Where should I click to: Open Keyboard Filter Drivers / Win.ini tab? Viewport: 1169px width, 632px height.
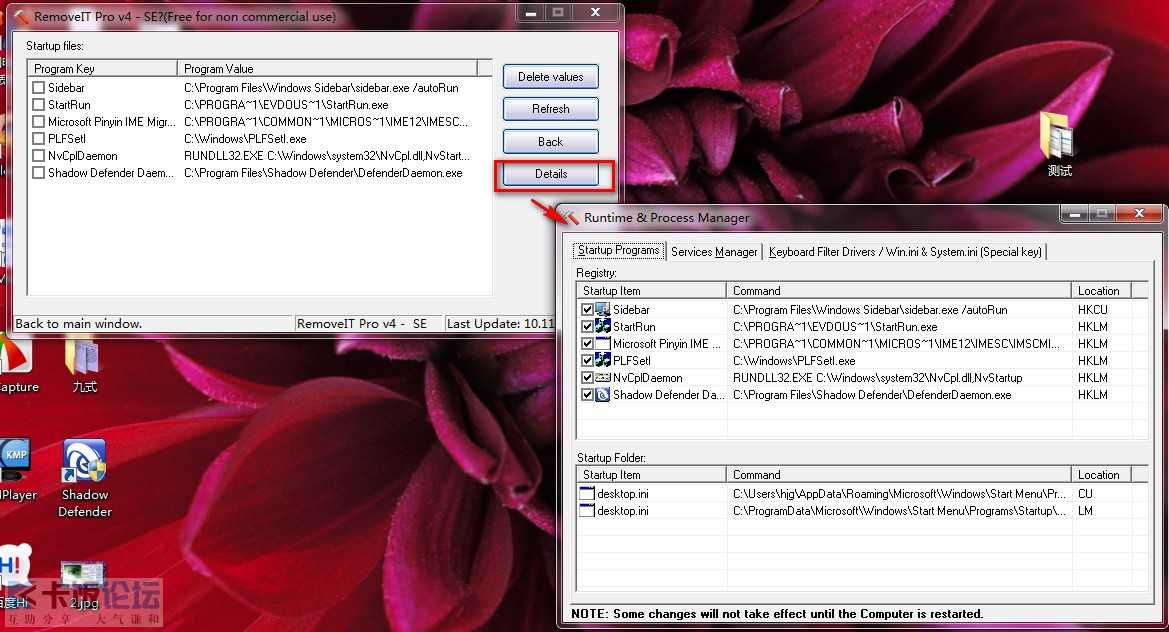[905, 252]
